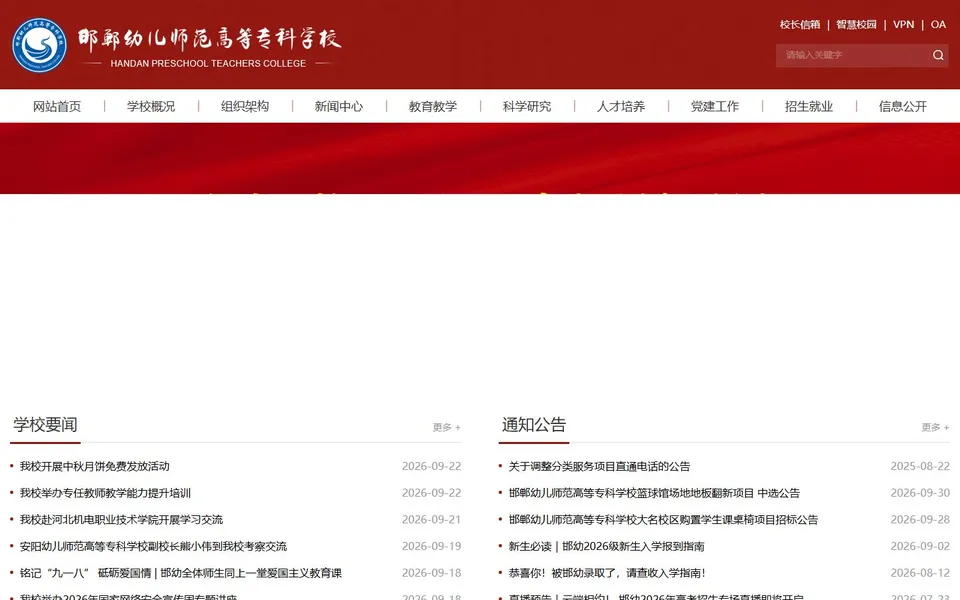960x600 pixels.
Task: Click date 2025-08-22 in 通知公告
Action: coord(920,466)
